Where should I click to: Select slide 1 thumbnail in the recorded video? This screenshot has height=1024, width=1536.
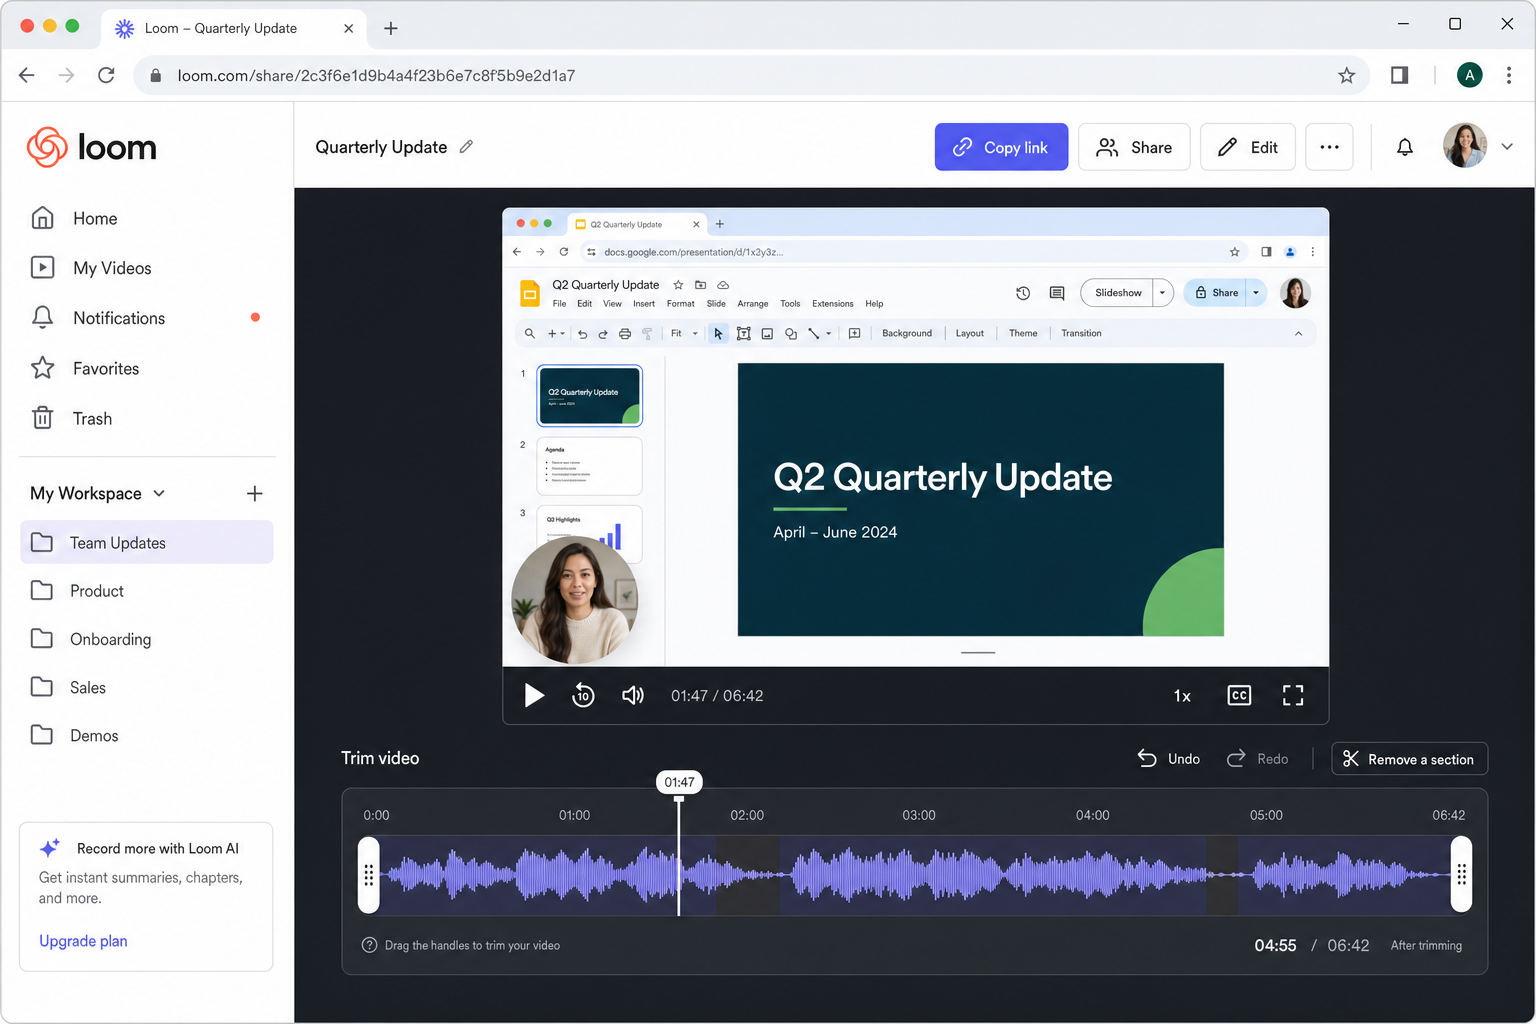tap(589, 396)
